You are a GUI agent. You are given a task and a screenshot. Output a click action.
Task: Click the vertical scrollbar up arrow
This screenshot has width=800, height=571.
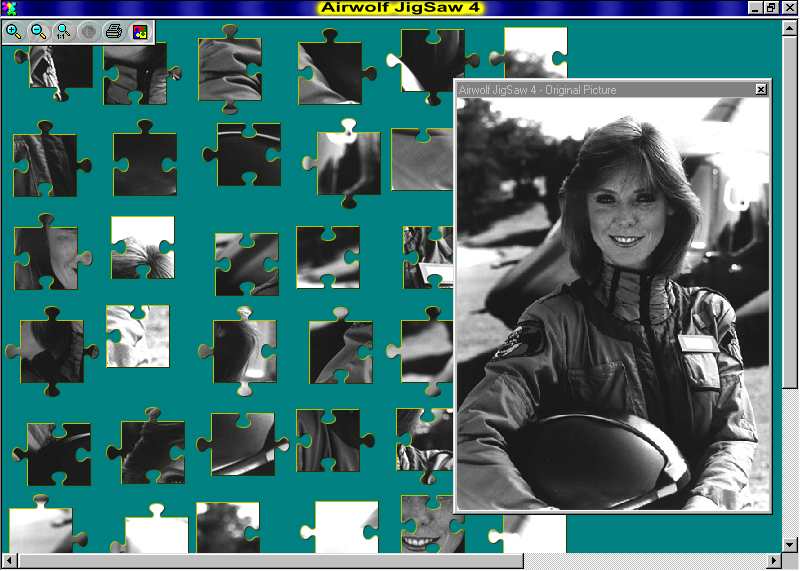789,28
